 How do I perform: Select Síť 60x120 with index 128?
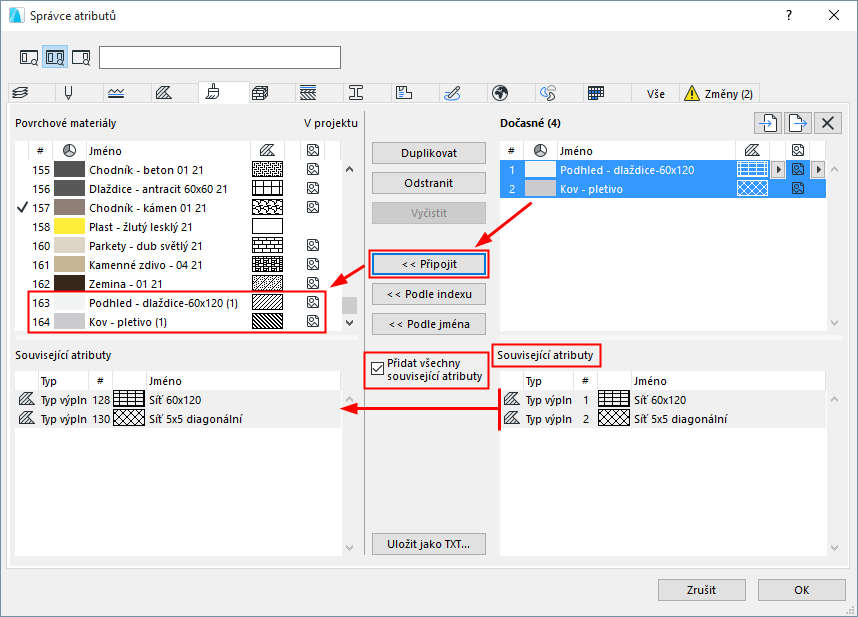coord(178,400)
